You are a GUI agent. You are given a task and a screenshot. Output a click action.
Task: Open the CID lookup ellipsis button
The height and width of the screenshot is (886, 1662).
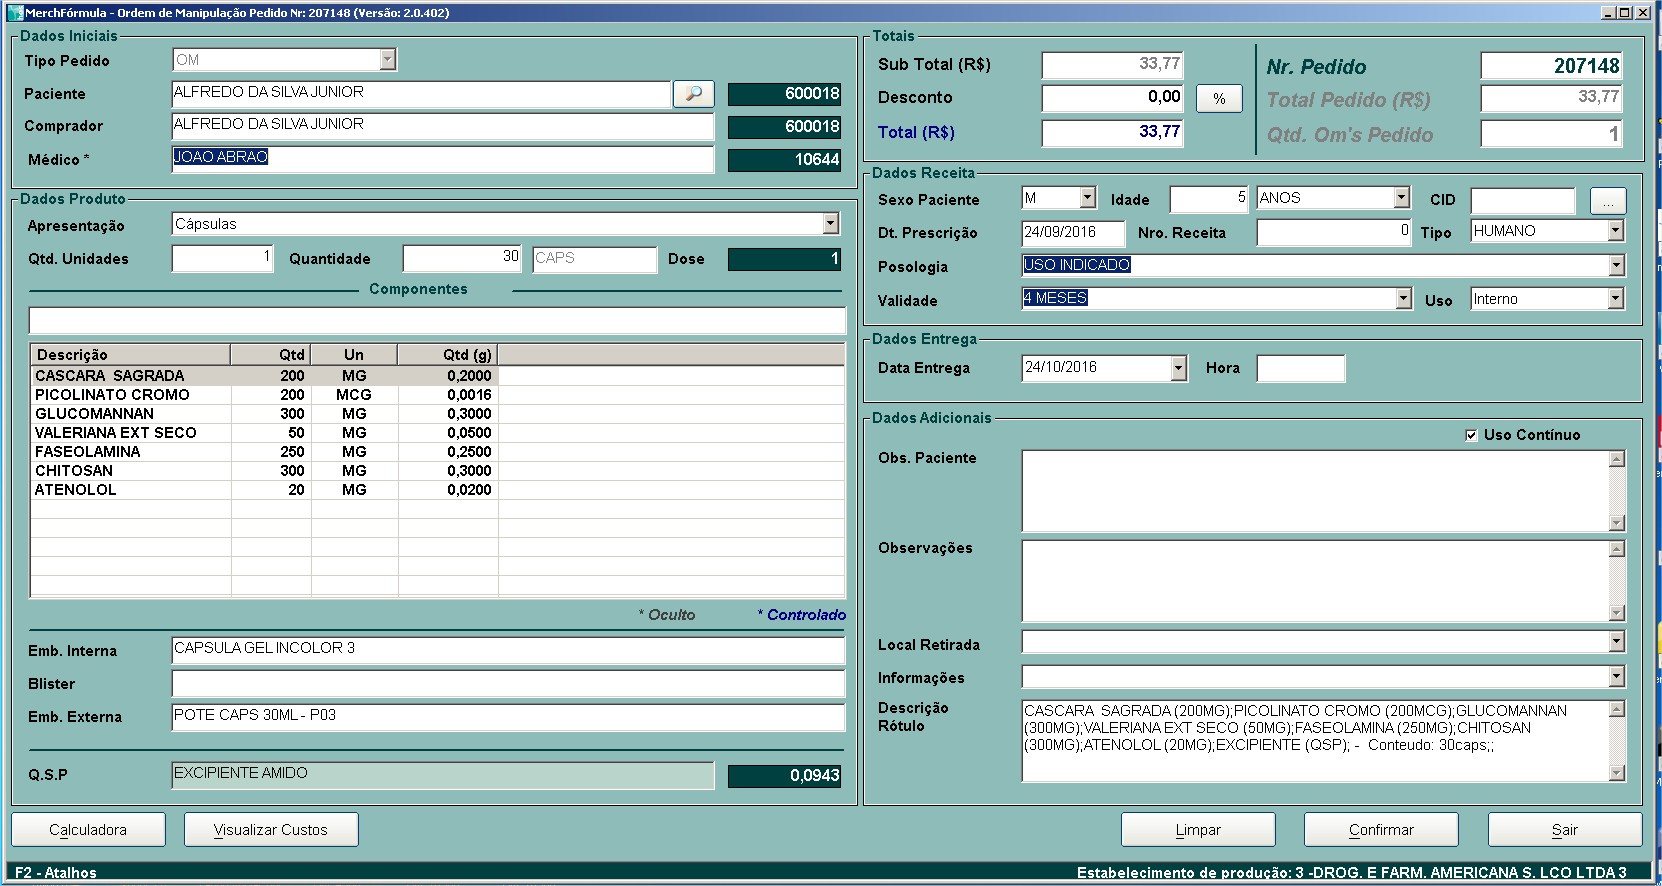click(1607, 201)
